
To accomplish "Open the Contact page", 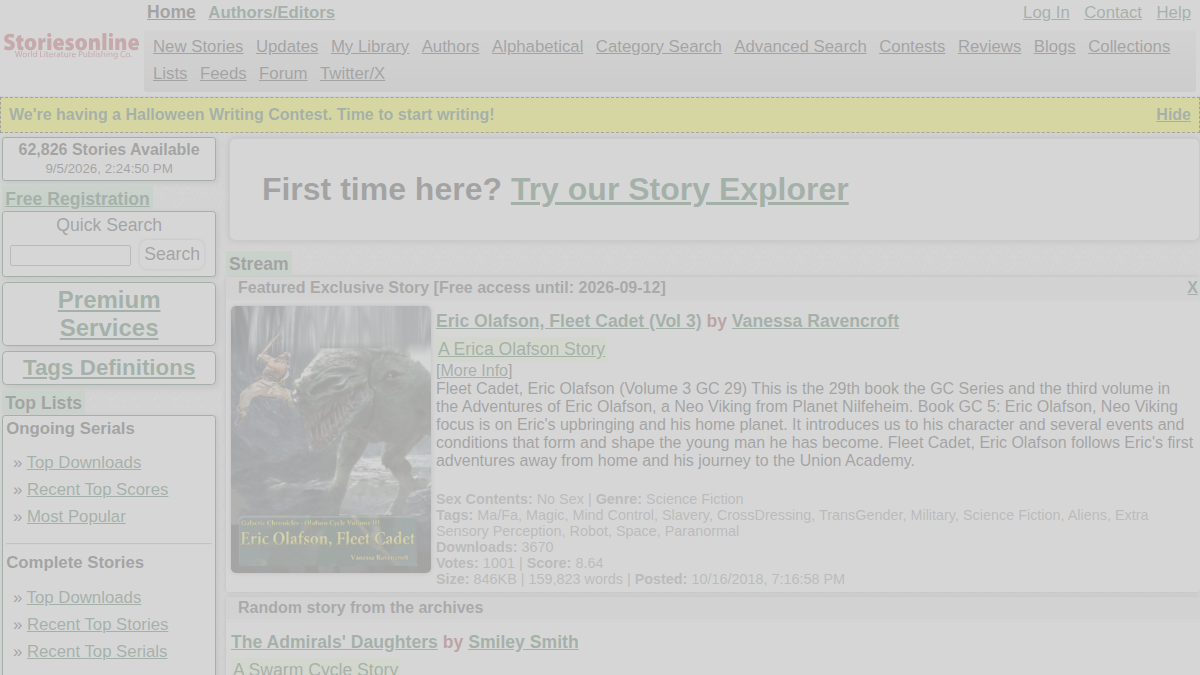I will click(1112, 12).
